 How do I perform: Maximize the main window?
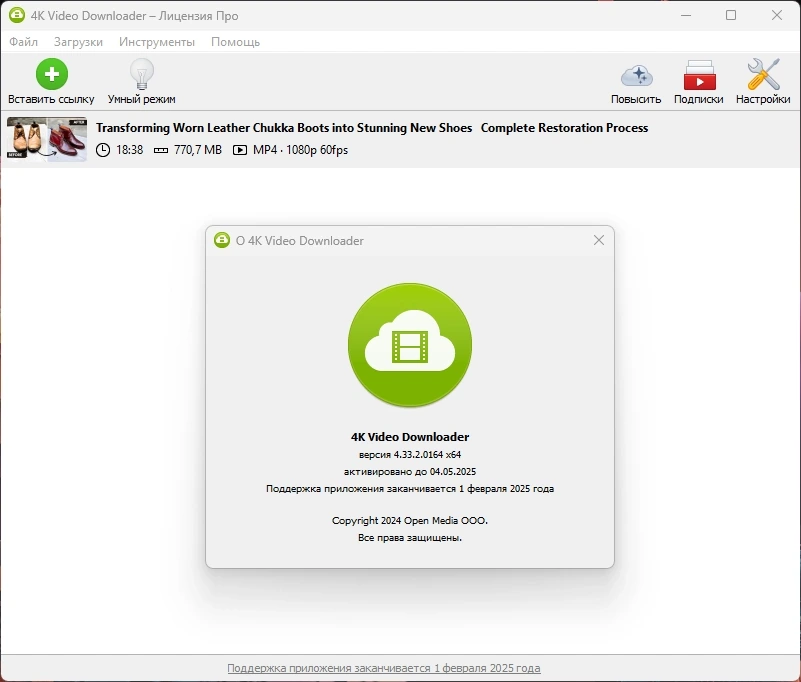731,15
